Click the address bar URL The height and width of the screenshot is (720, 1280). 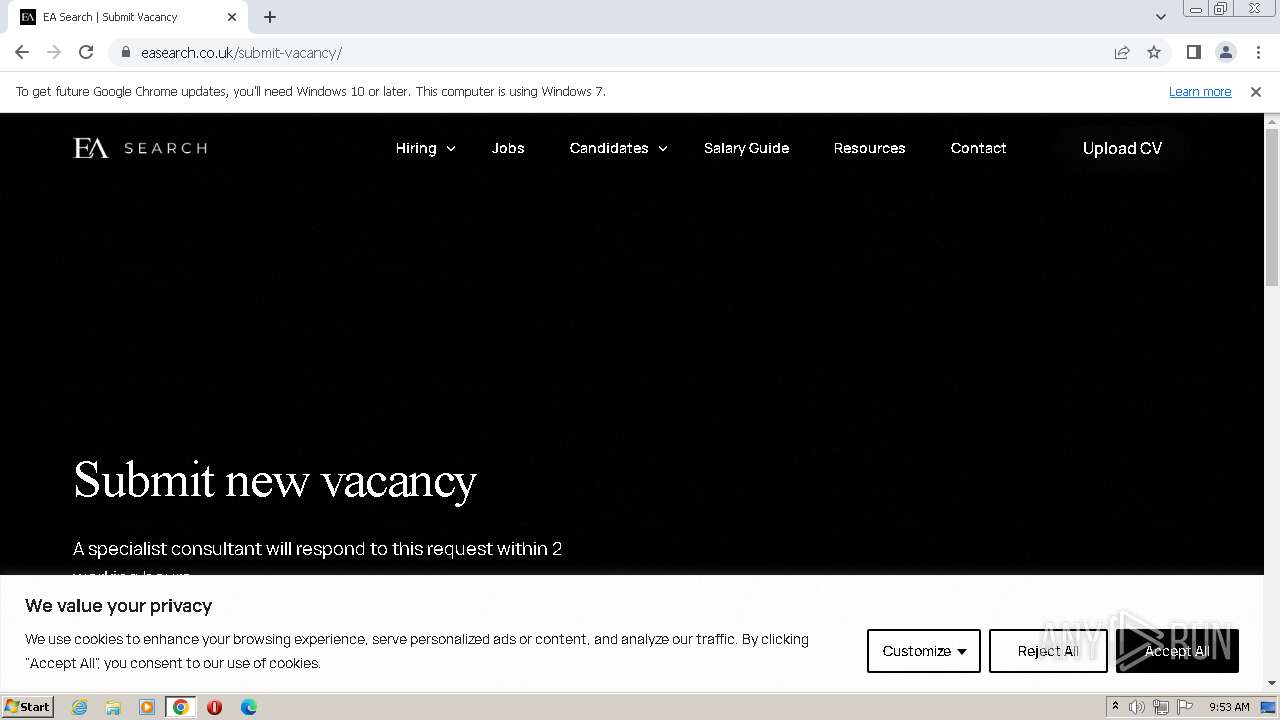click(x=241, y=52)
